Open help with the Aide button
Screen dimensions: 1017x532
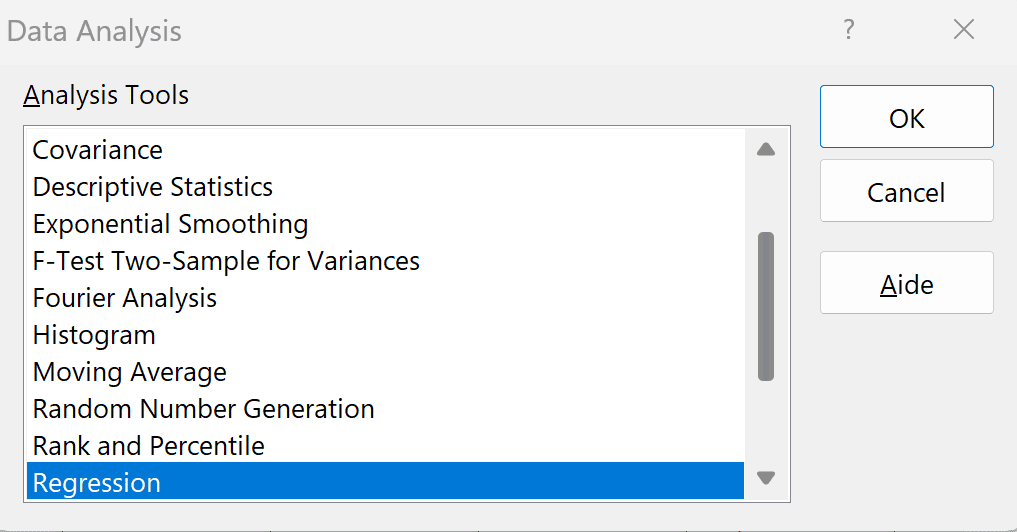tap(906, 284)
